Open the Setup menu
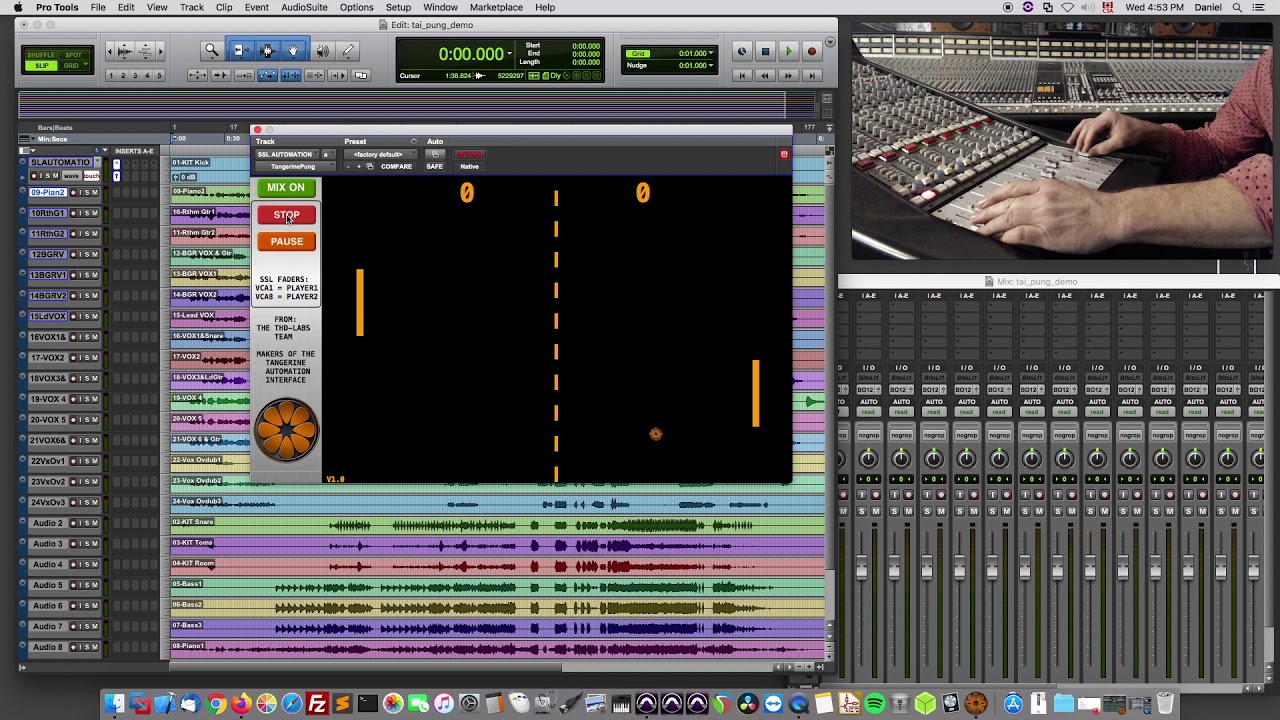Viewport: 1280px width, 720px height. 398,7
